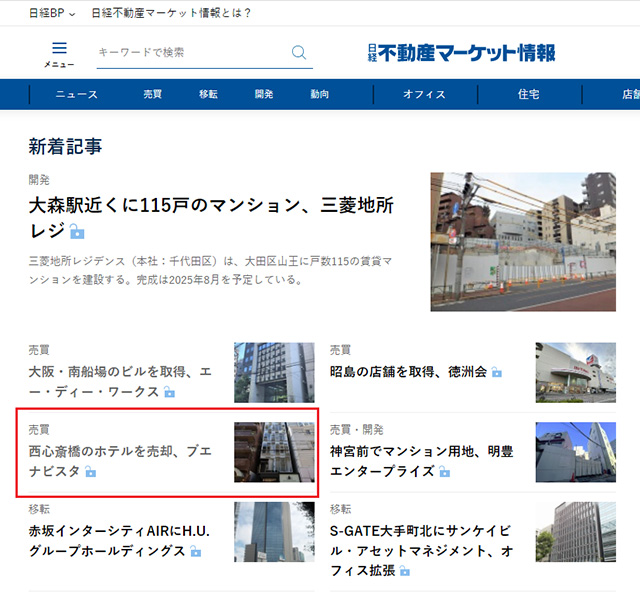Select the 開発 navigation tab

[264, 94]
